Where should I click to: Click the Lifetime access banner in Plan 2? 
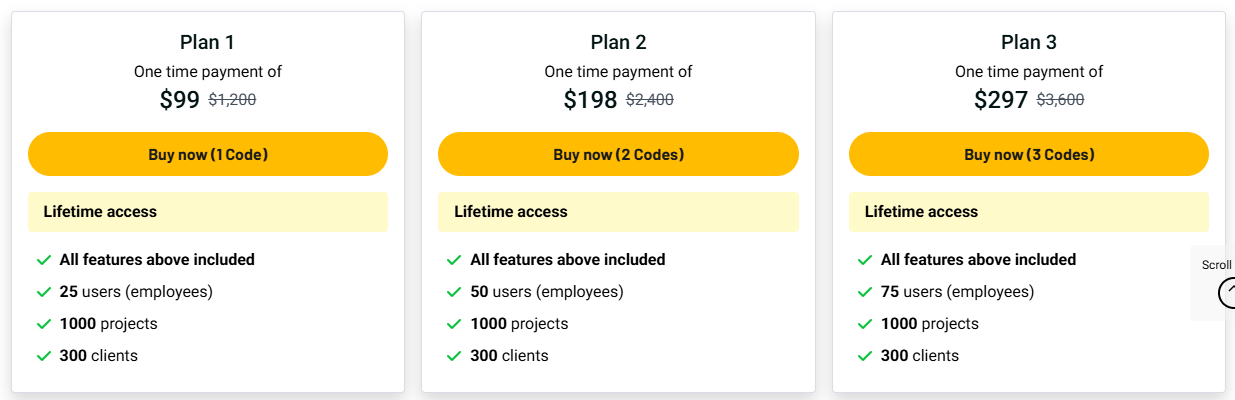point(618,212)
